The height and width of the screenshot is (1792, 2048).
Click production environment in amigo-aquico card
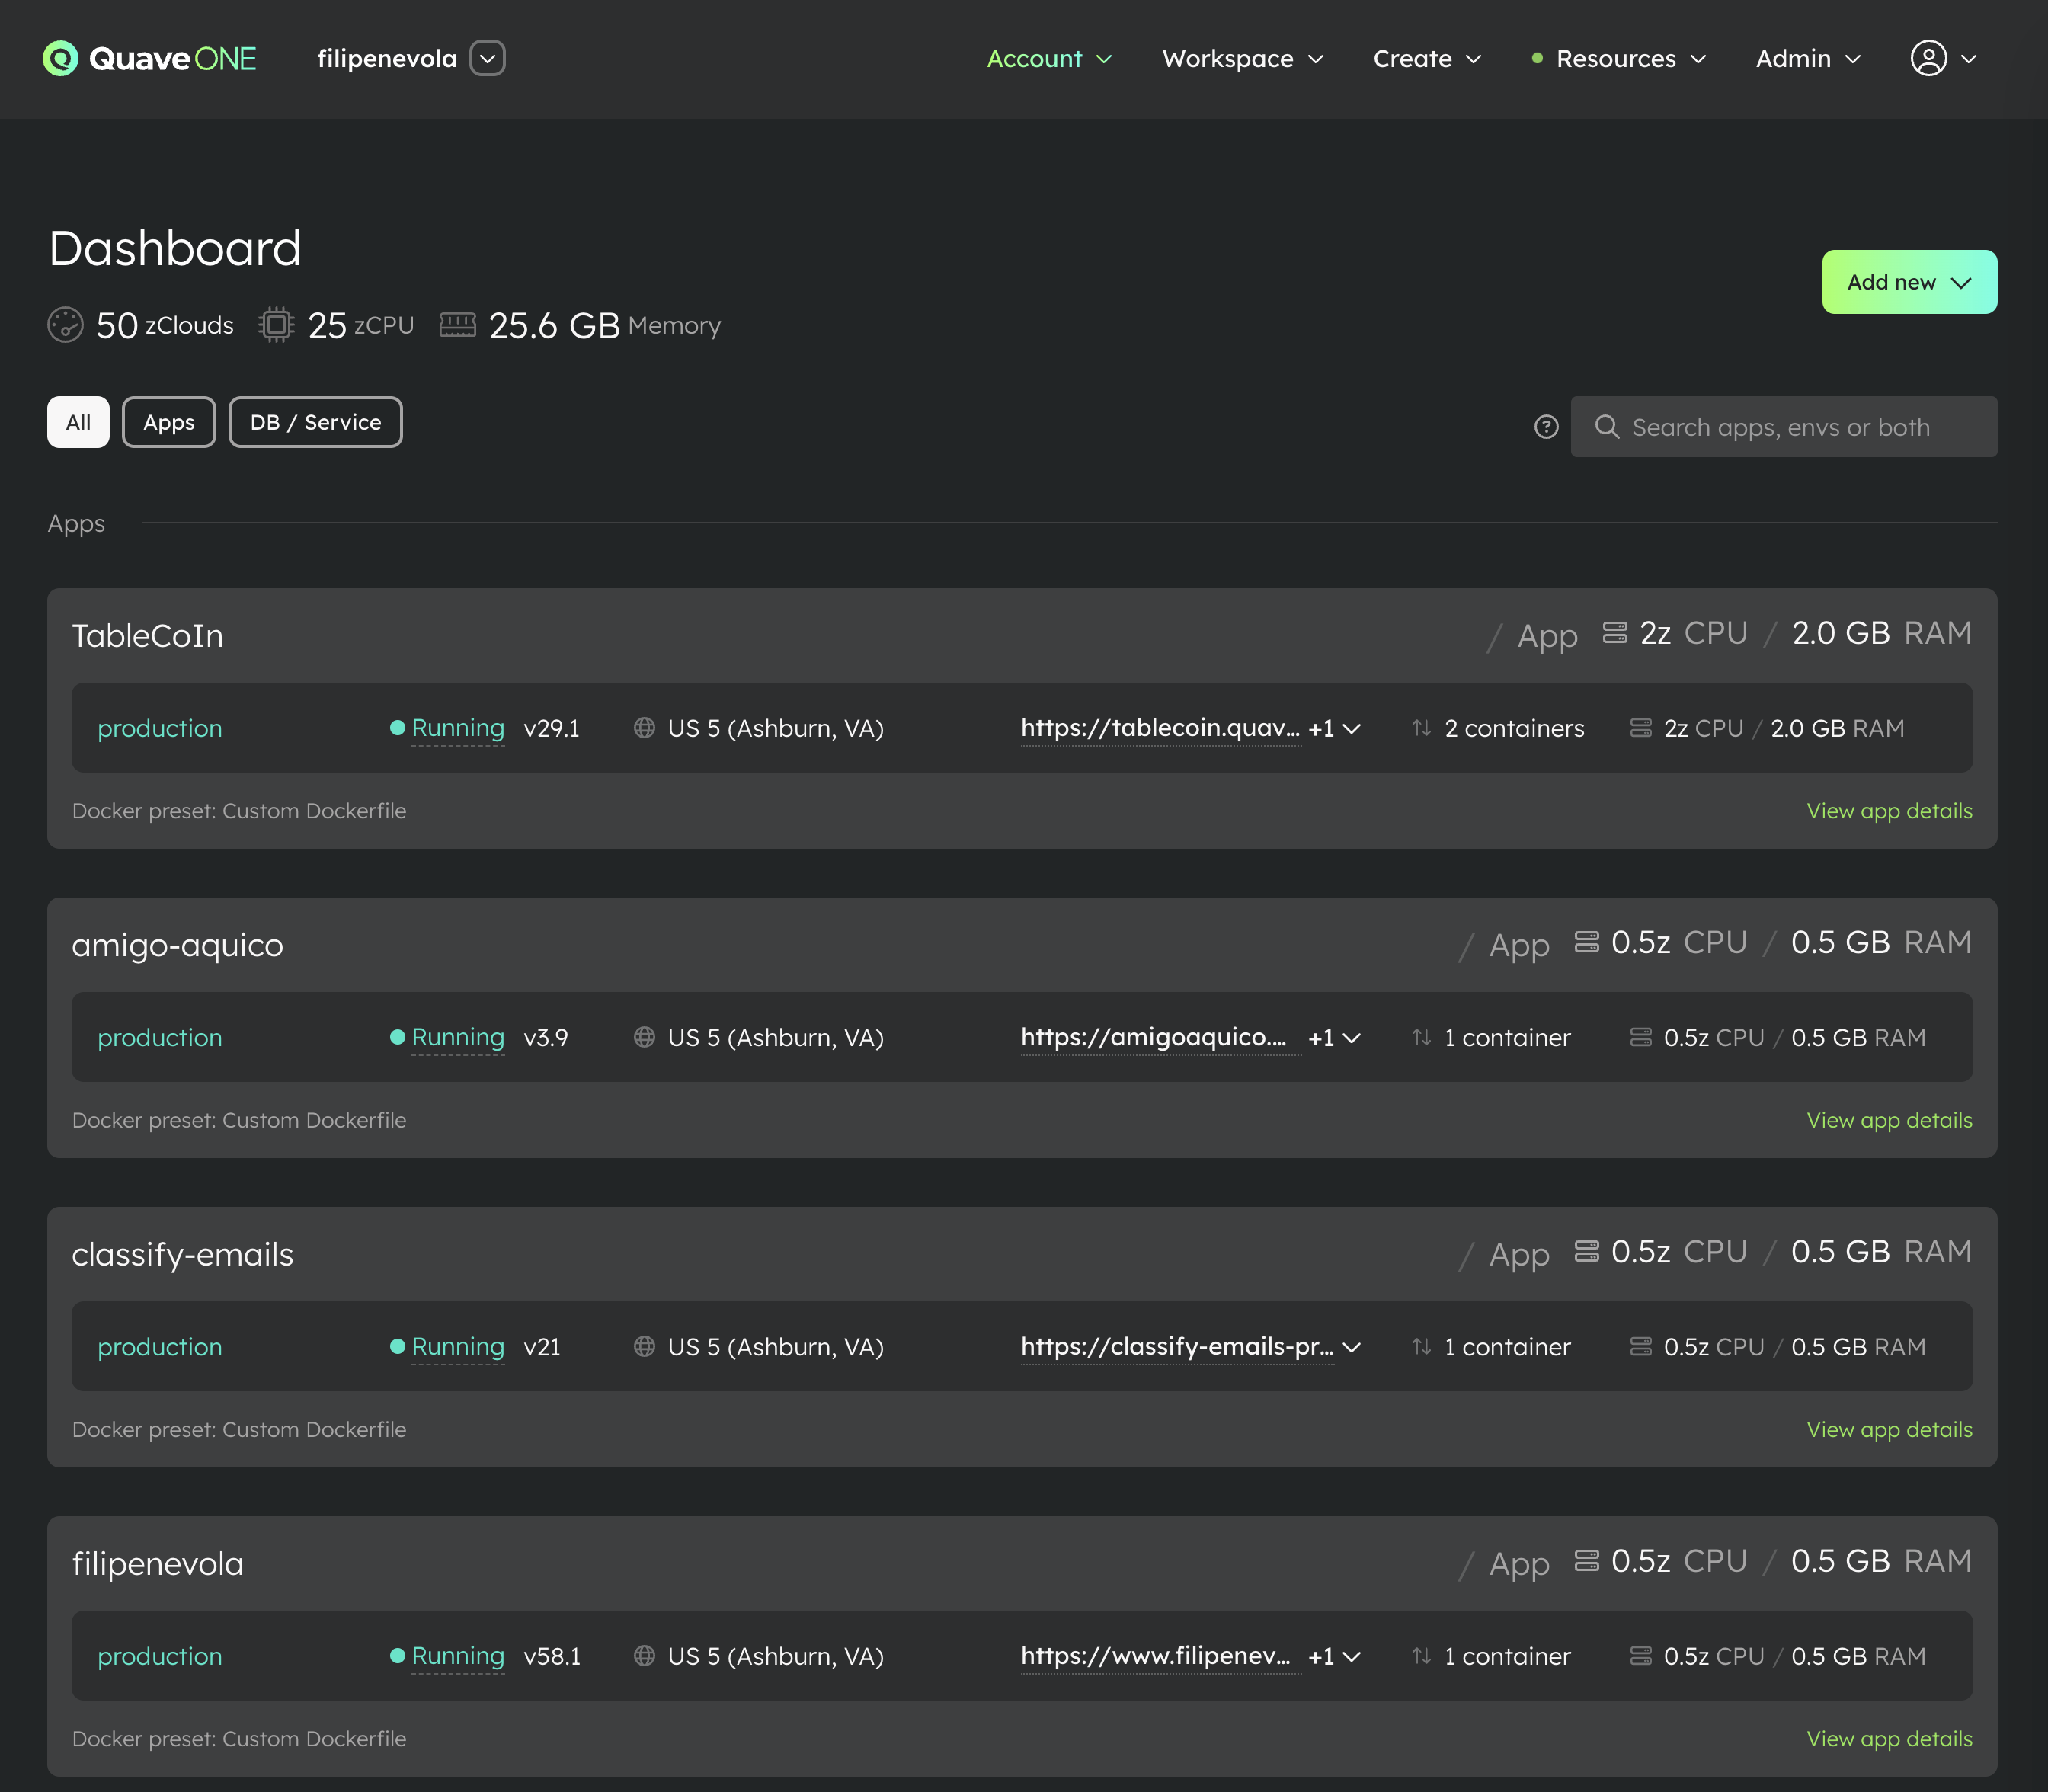click(x=160, y=1037)
